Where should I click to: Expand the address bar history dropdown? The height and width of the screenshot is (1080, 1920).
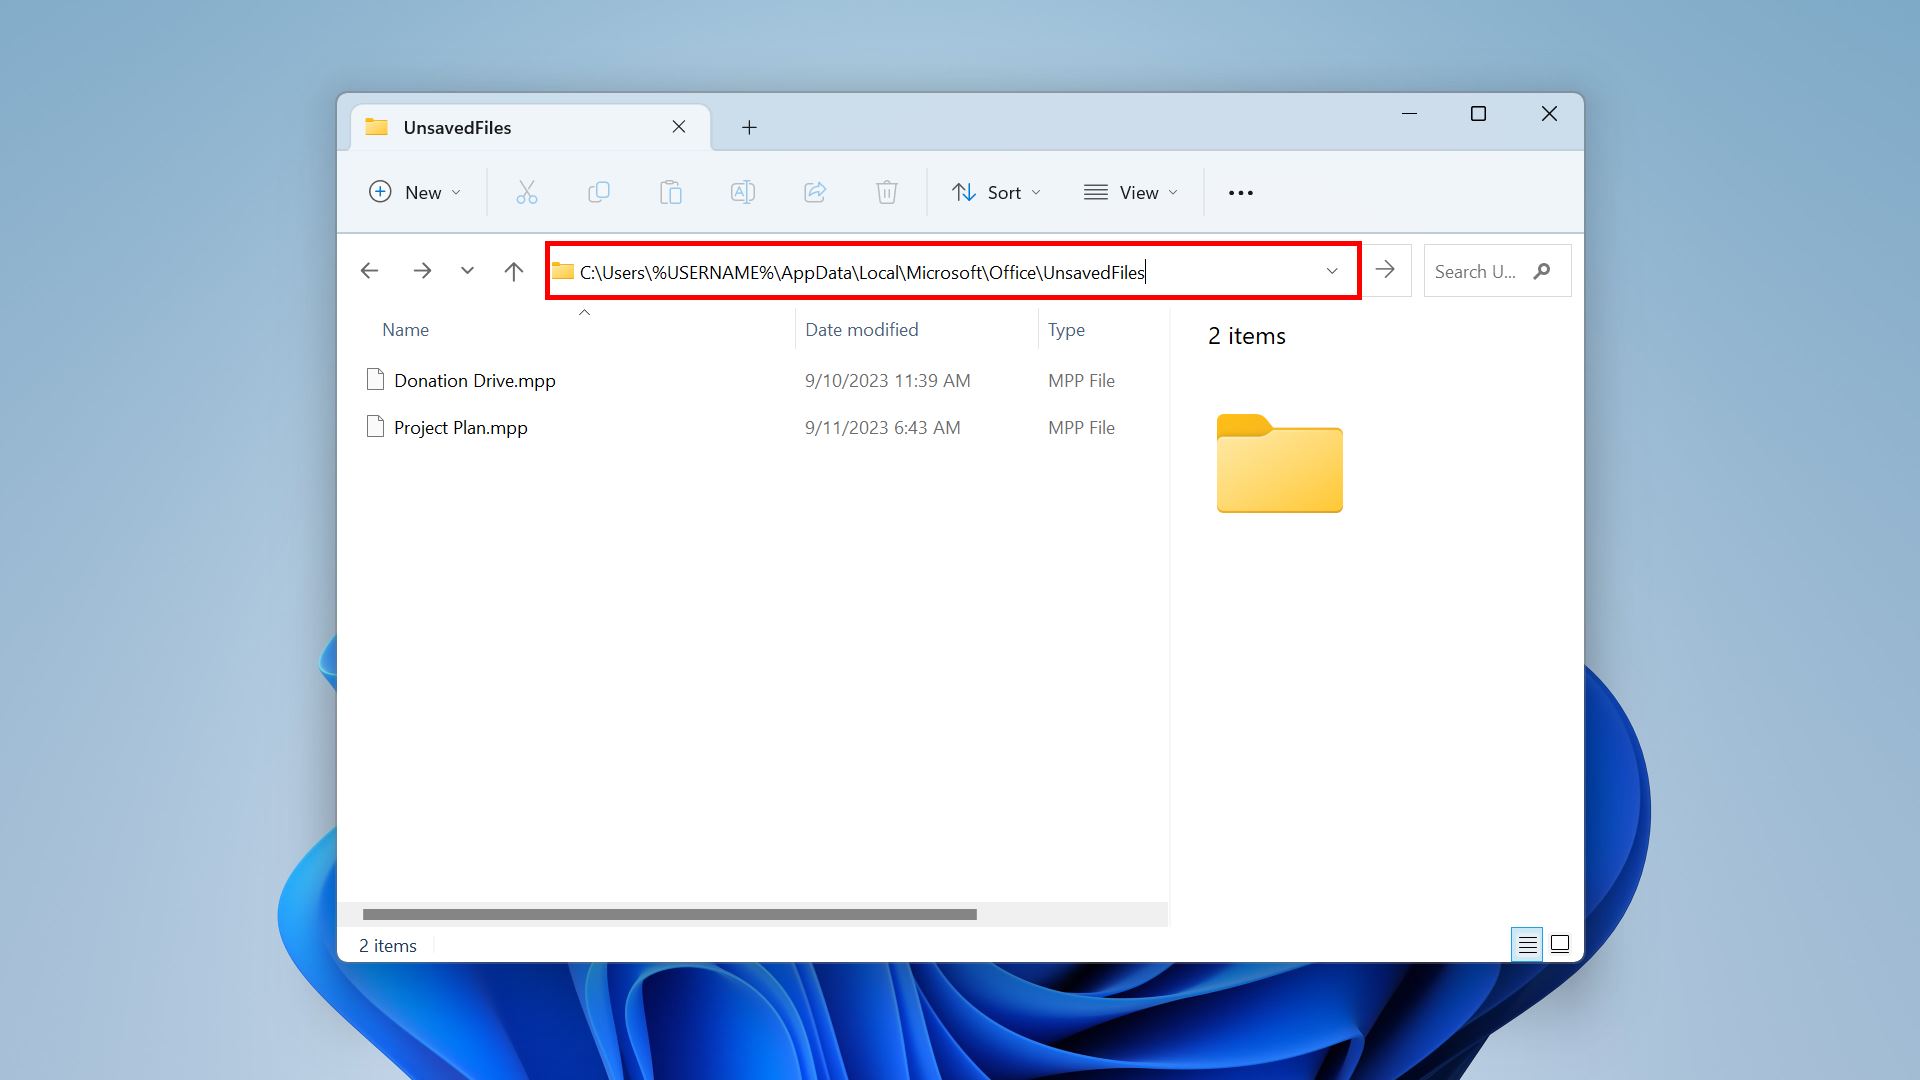click(1331, 270)
